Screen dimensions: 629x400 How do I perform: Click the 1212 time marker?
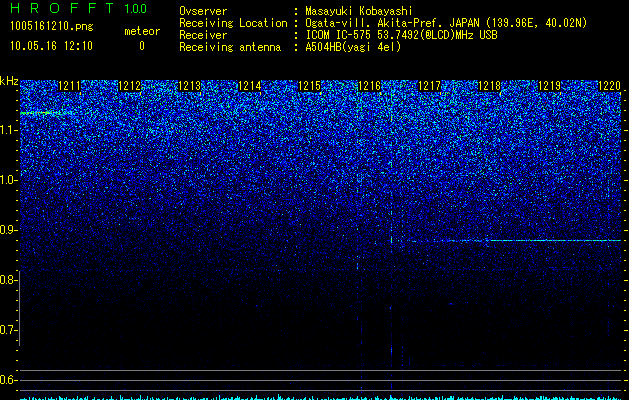130,86
